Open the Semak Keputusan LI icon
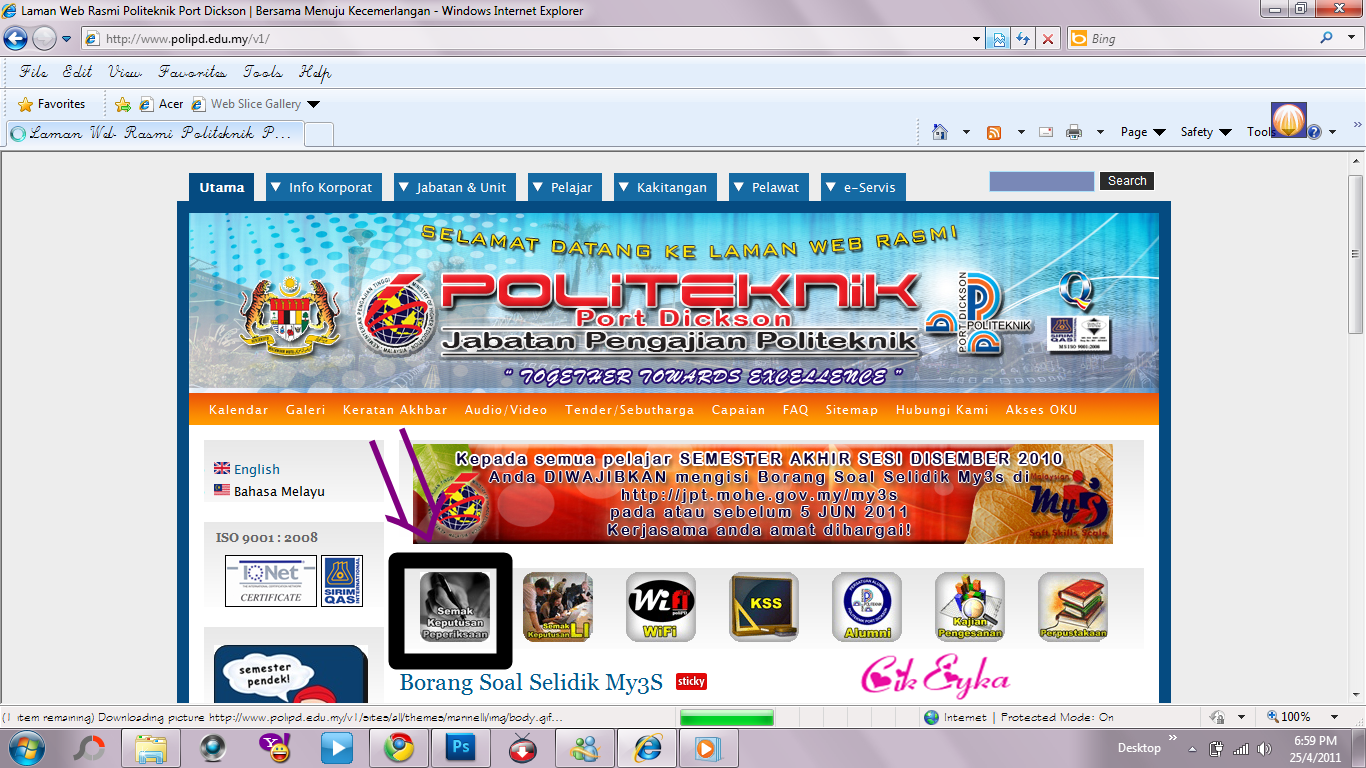Image resolution: width=1366 pixels, height=768 pixels. [558, 606]
